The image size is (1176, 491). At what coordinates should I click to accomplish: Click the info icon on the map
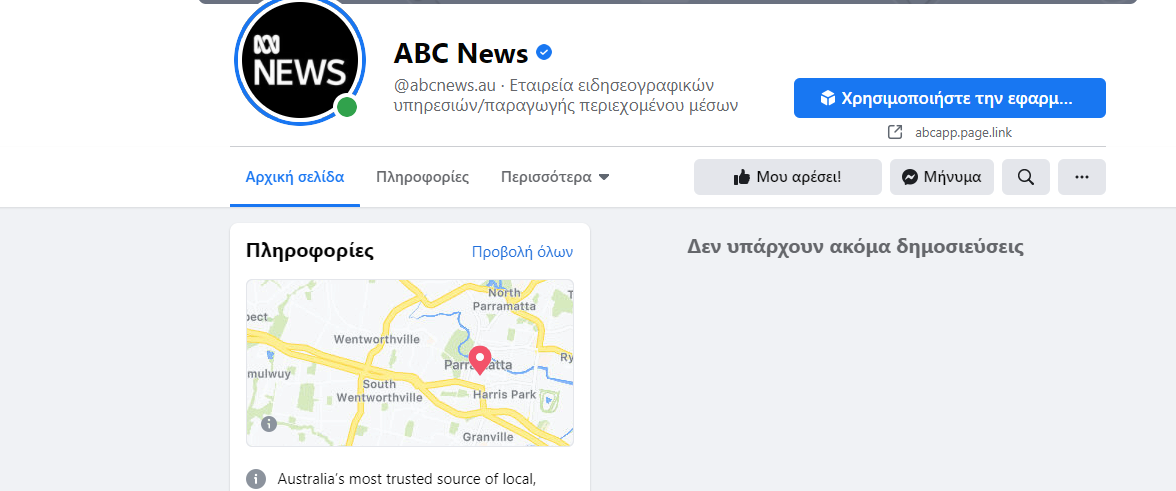[268, 424]
